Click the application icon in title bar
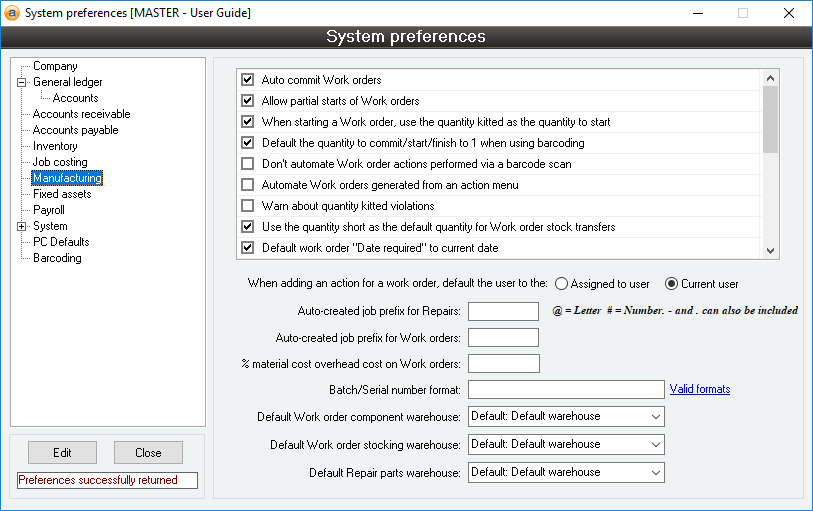Screen dimensions: 813x511 [x=12, y=13]
